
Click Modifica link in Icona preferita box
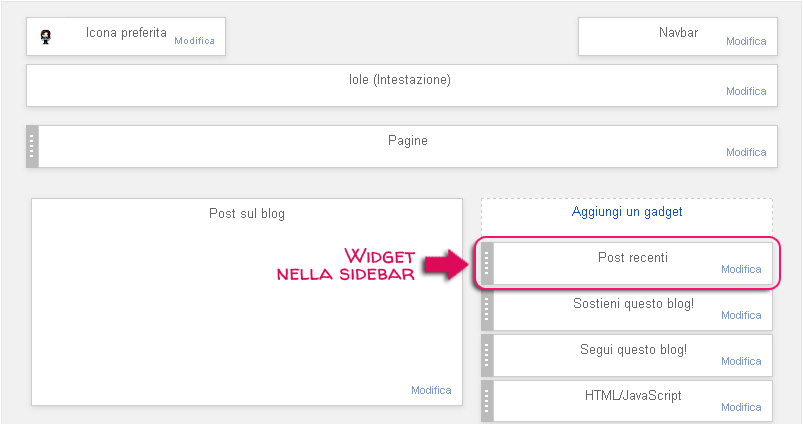194,41
